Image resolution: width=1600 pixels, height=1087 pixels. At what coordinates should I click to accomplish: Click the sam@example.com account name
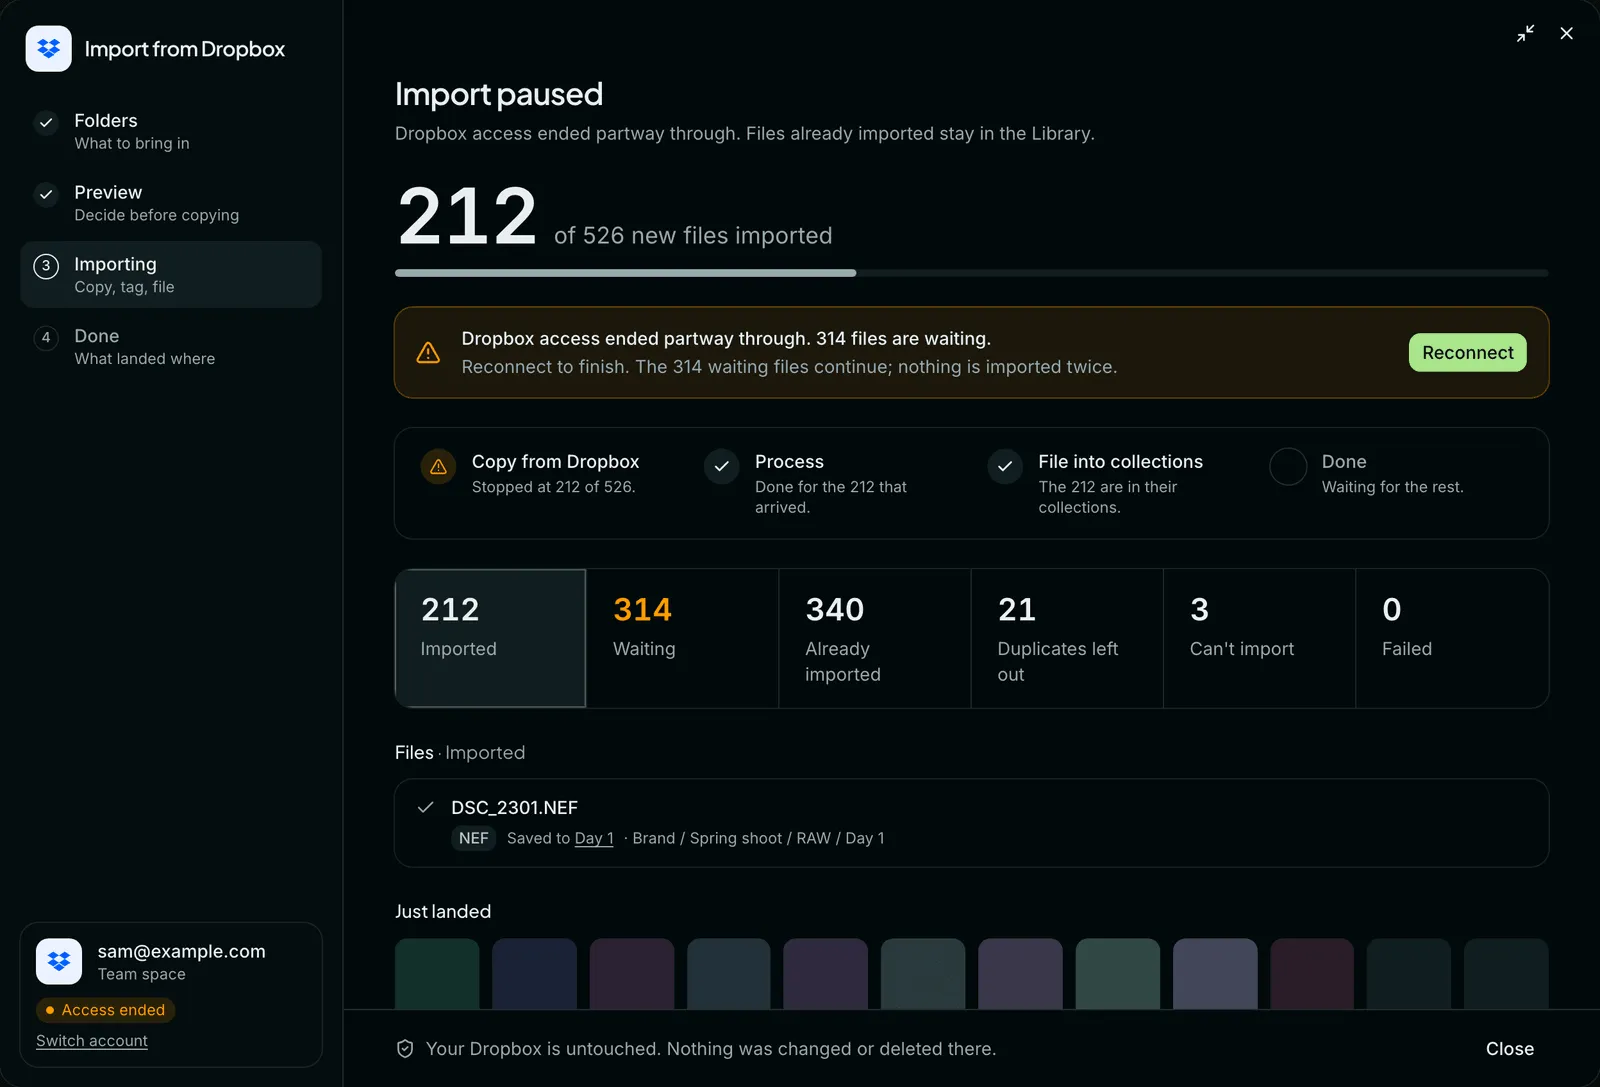coord(182,952)
